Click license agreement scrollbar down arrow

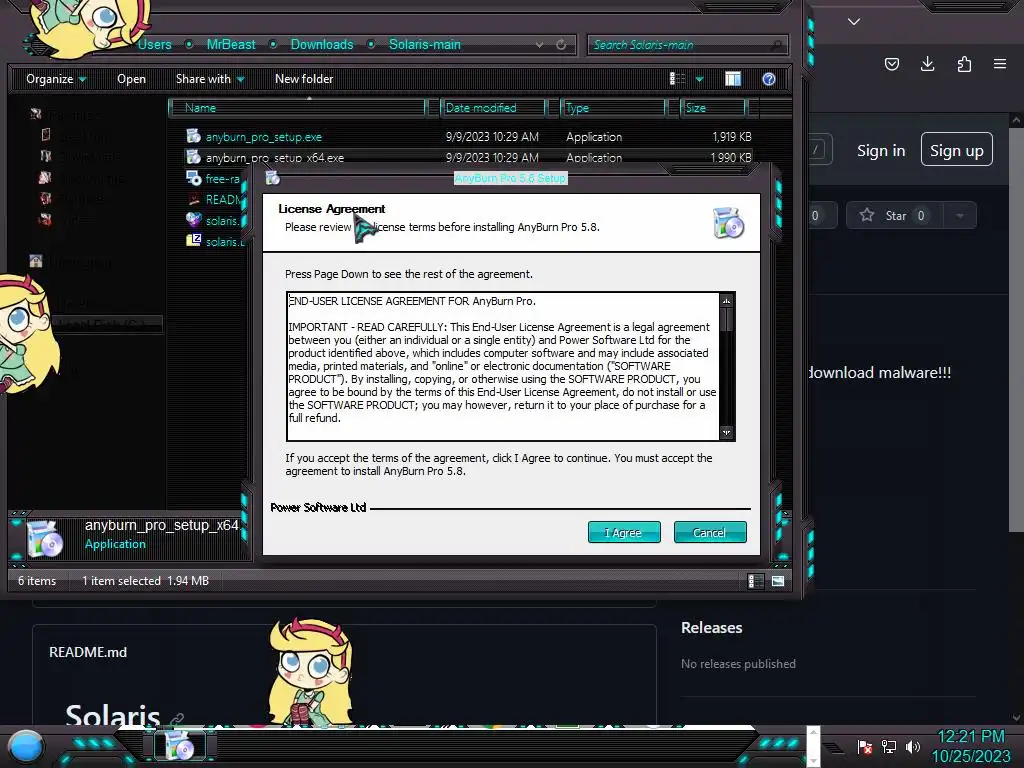(x=726, y=432)
